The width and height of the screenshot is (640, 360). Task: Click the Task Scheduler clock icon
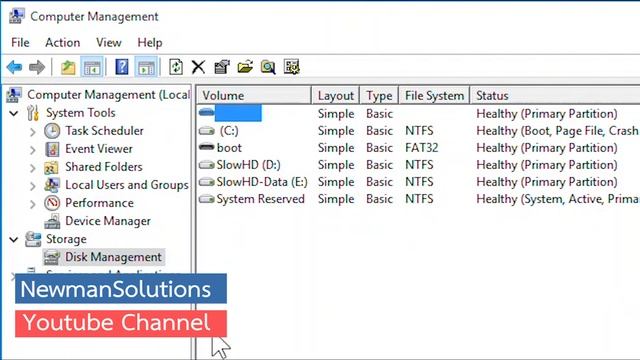click(x=52, y=131)
